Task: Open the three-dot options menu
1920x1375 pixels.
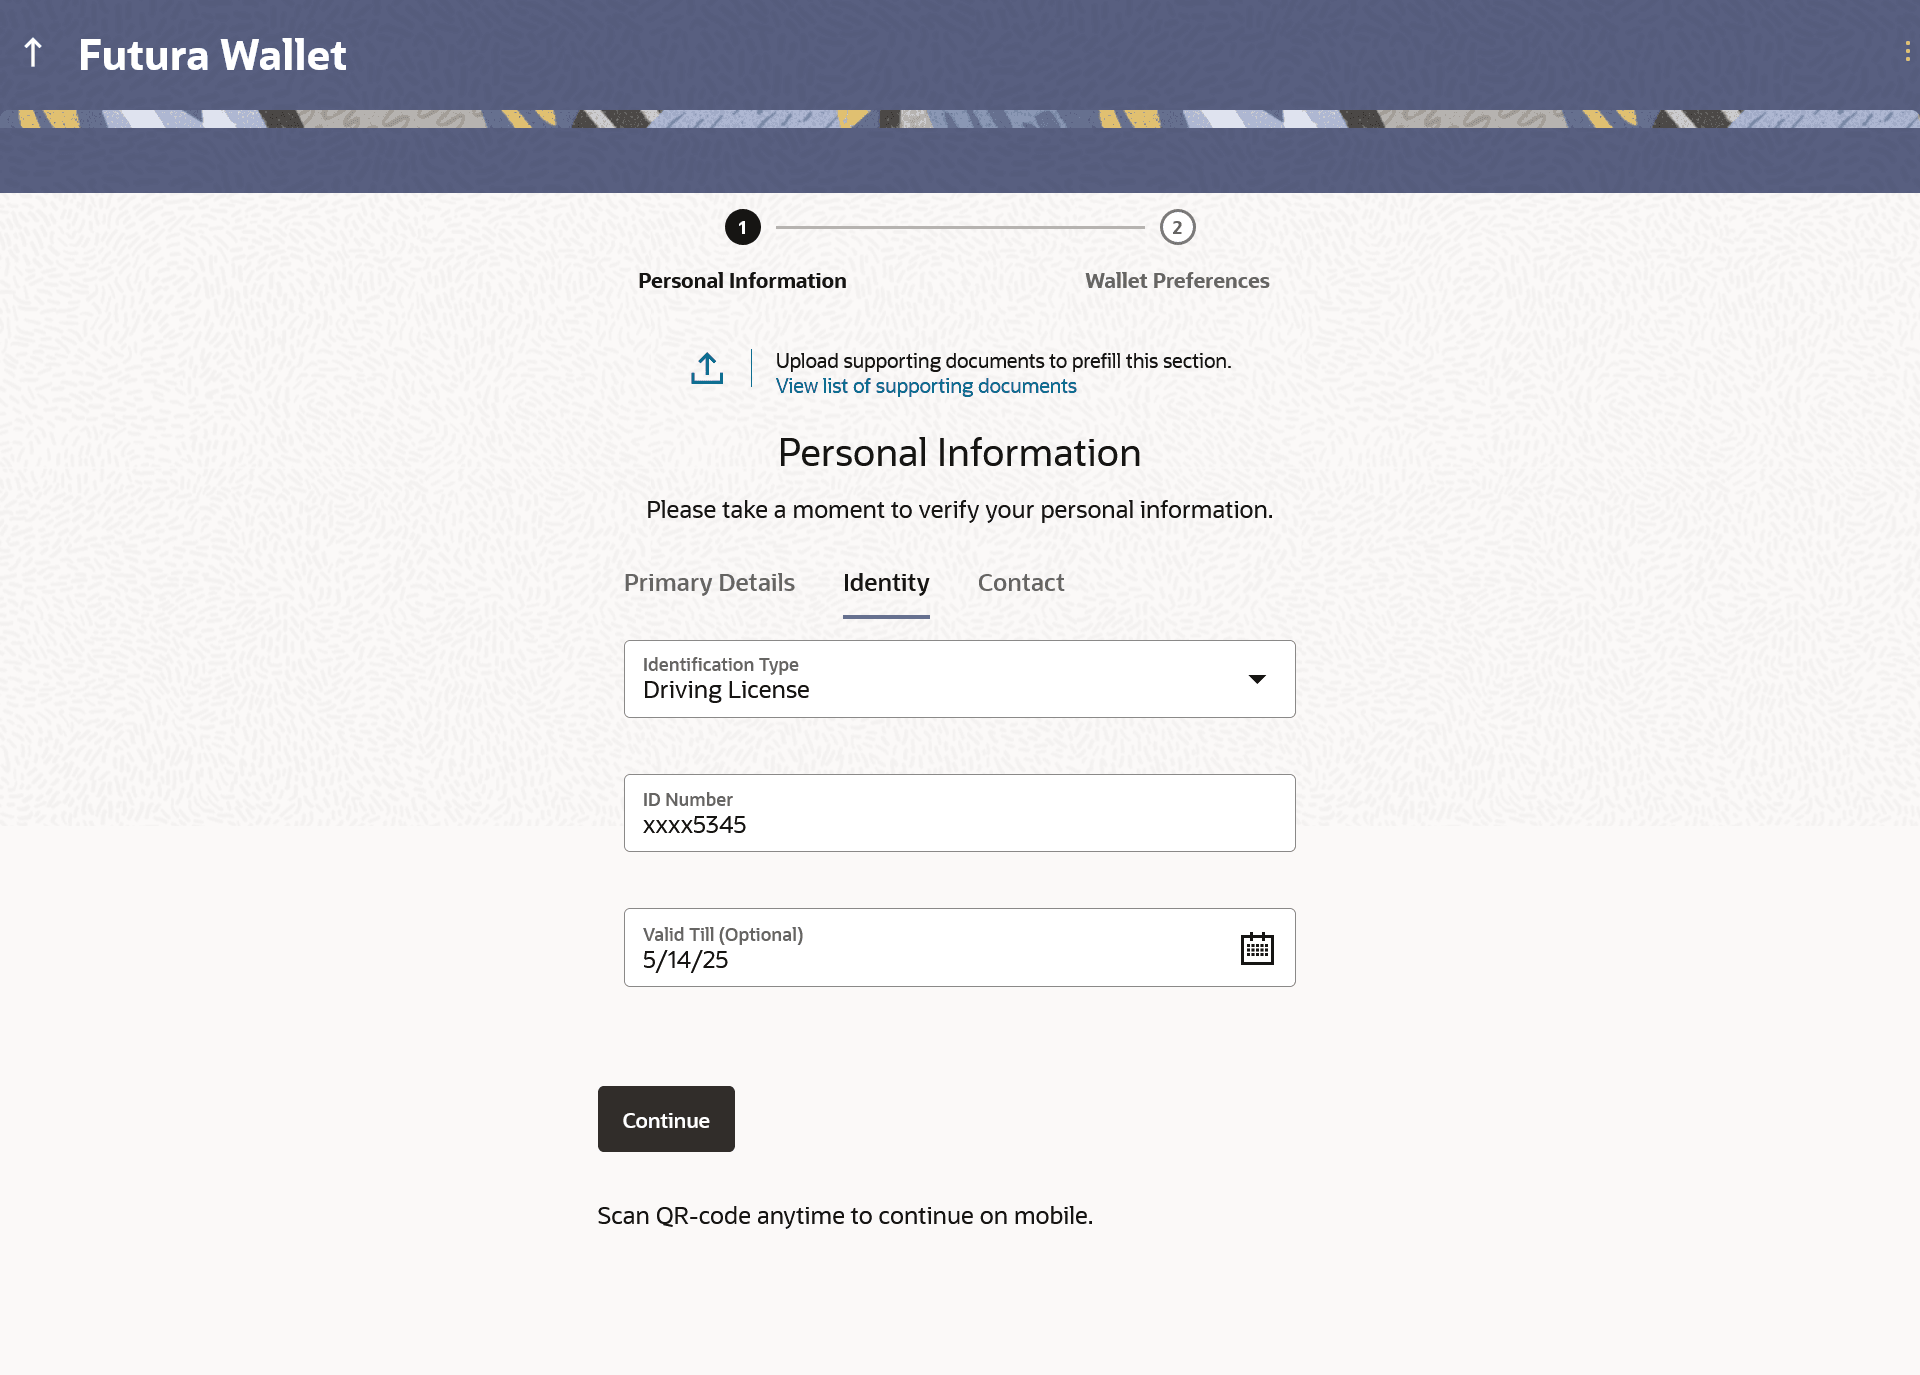Action: point(1907,52)
